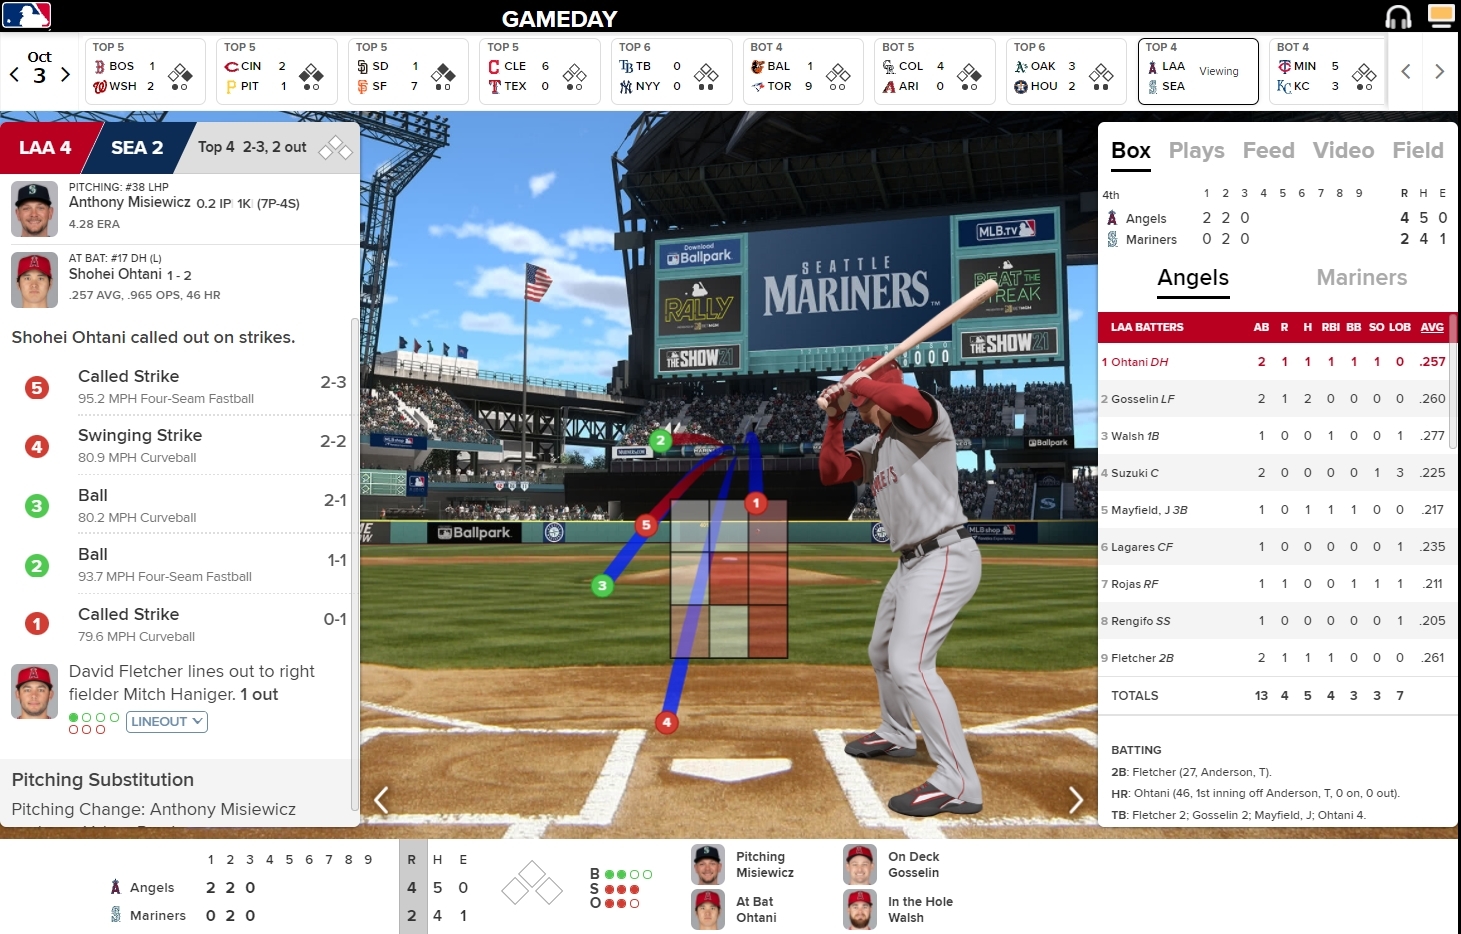Image resolution: width=1461 pixels, height=934 pixels.
Task: Click pitch 3 Ball 80.2 MPH icon
Action: pos(37,506)
